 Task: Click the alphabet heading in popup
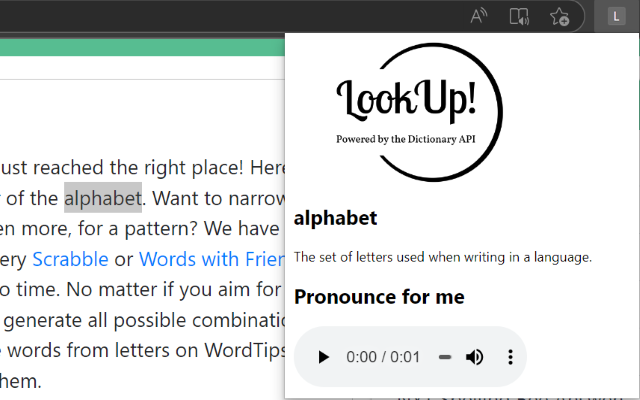coord(336,218)
